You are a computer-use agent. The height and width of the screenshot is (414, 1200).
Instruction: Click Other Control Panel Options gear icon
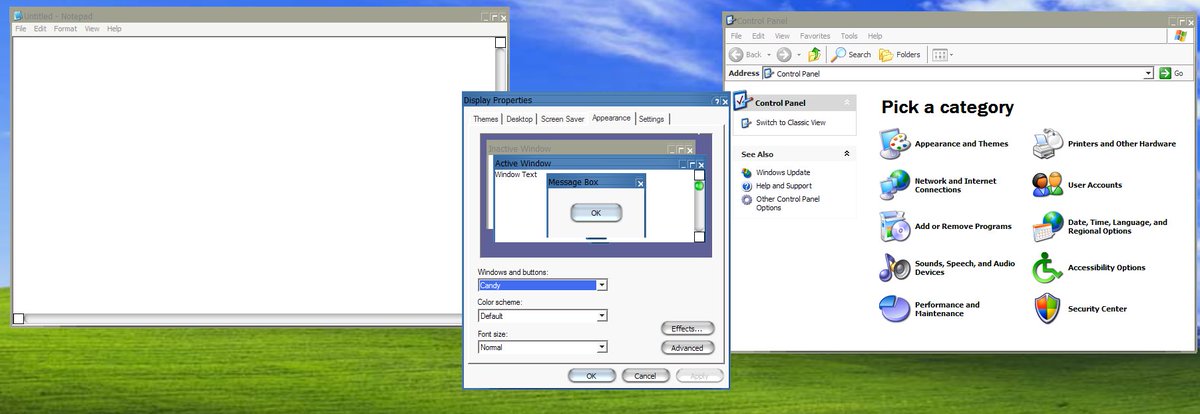746,199
